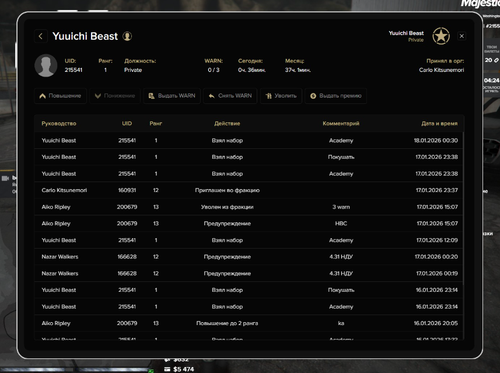Image resolution: width=500 pixels, height=373 pixels.
Task: Click the Сегодня playtime value
Action: [x=252, y=70]
